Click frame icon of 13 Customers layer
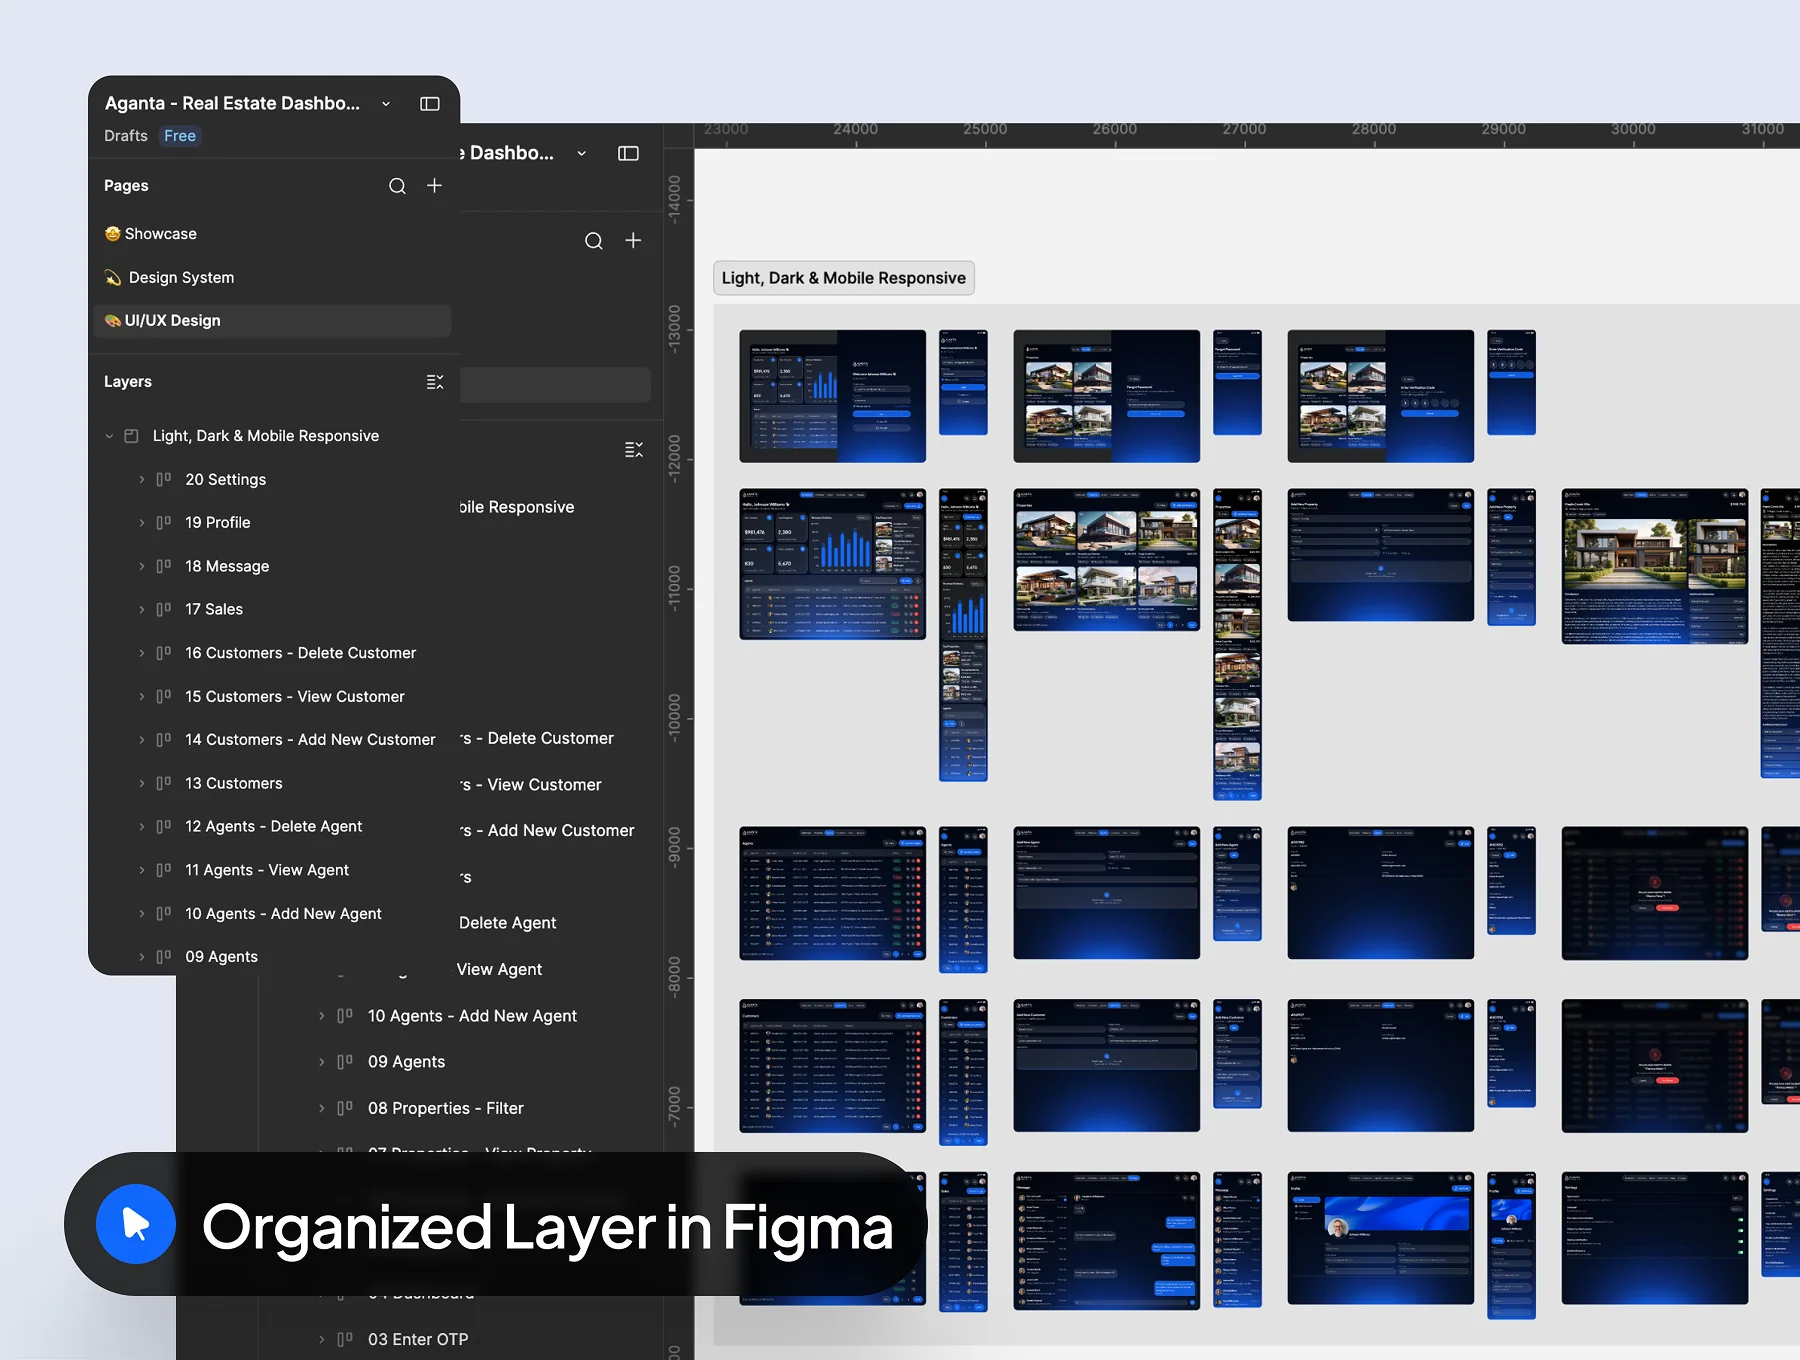 point(163,783)
